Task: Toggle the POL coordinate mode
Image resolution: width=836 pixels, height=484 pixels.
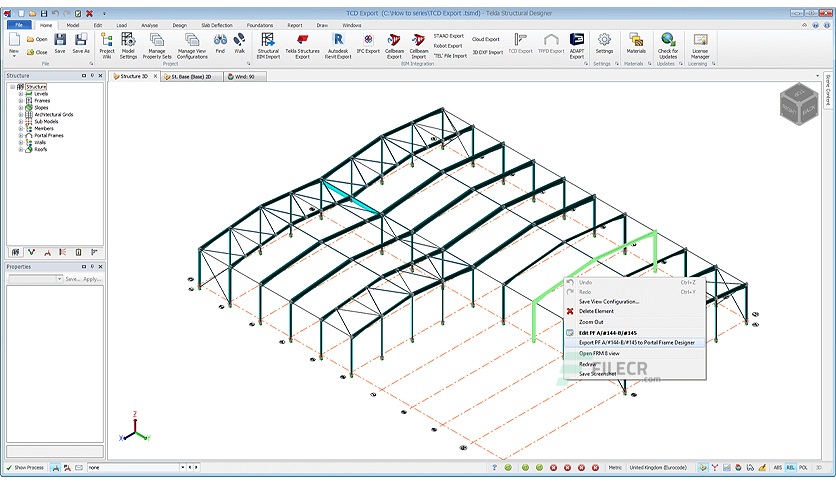Action: [803, 467]
